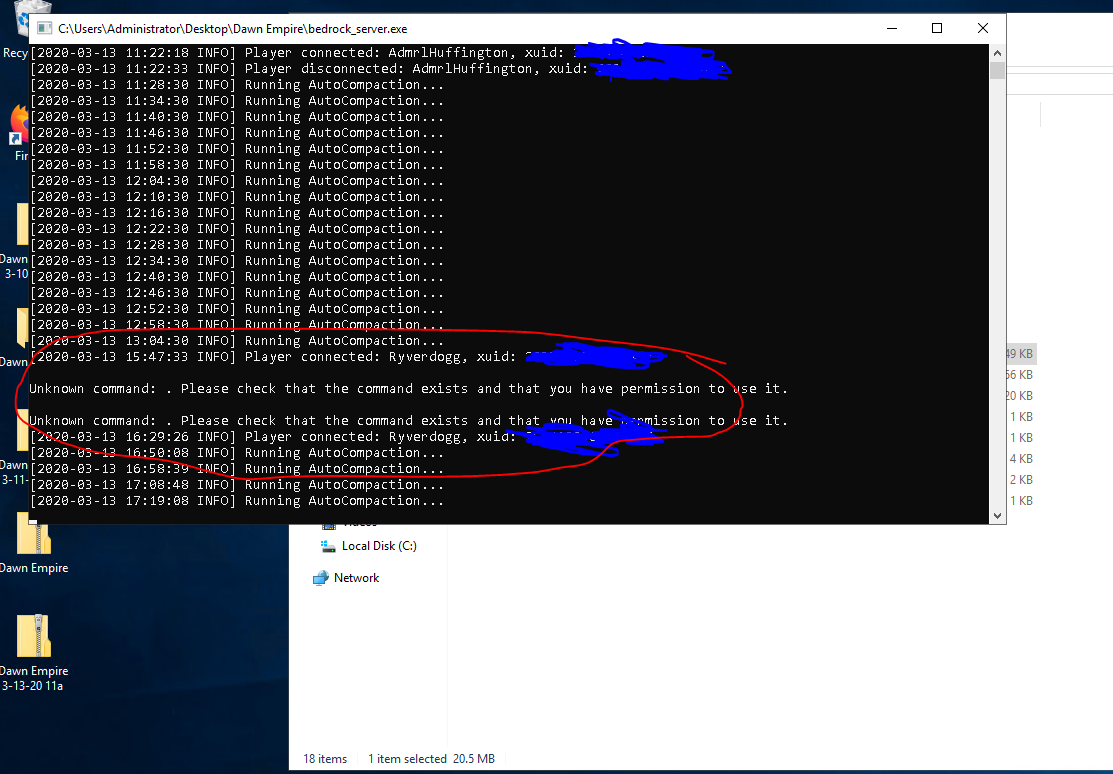The image size is (1113, 774).
Task: Click the 2 KB file size in Explorer
Action: 1021,480
